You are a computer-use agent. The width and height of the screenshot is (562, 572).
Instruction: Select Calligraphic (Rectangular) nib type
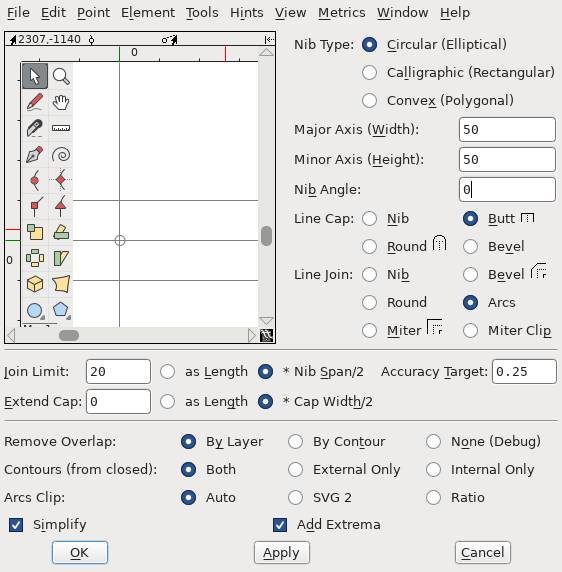coord(369,73)
